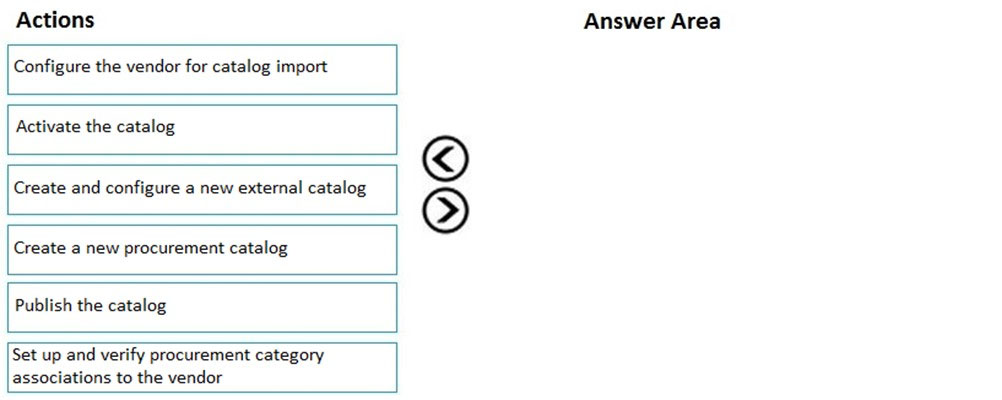The image size is (1002, 400).
Task: Select 'Configure the vendor for catalog import' action
Action: (x=202, y=70)
